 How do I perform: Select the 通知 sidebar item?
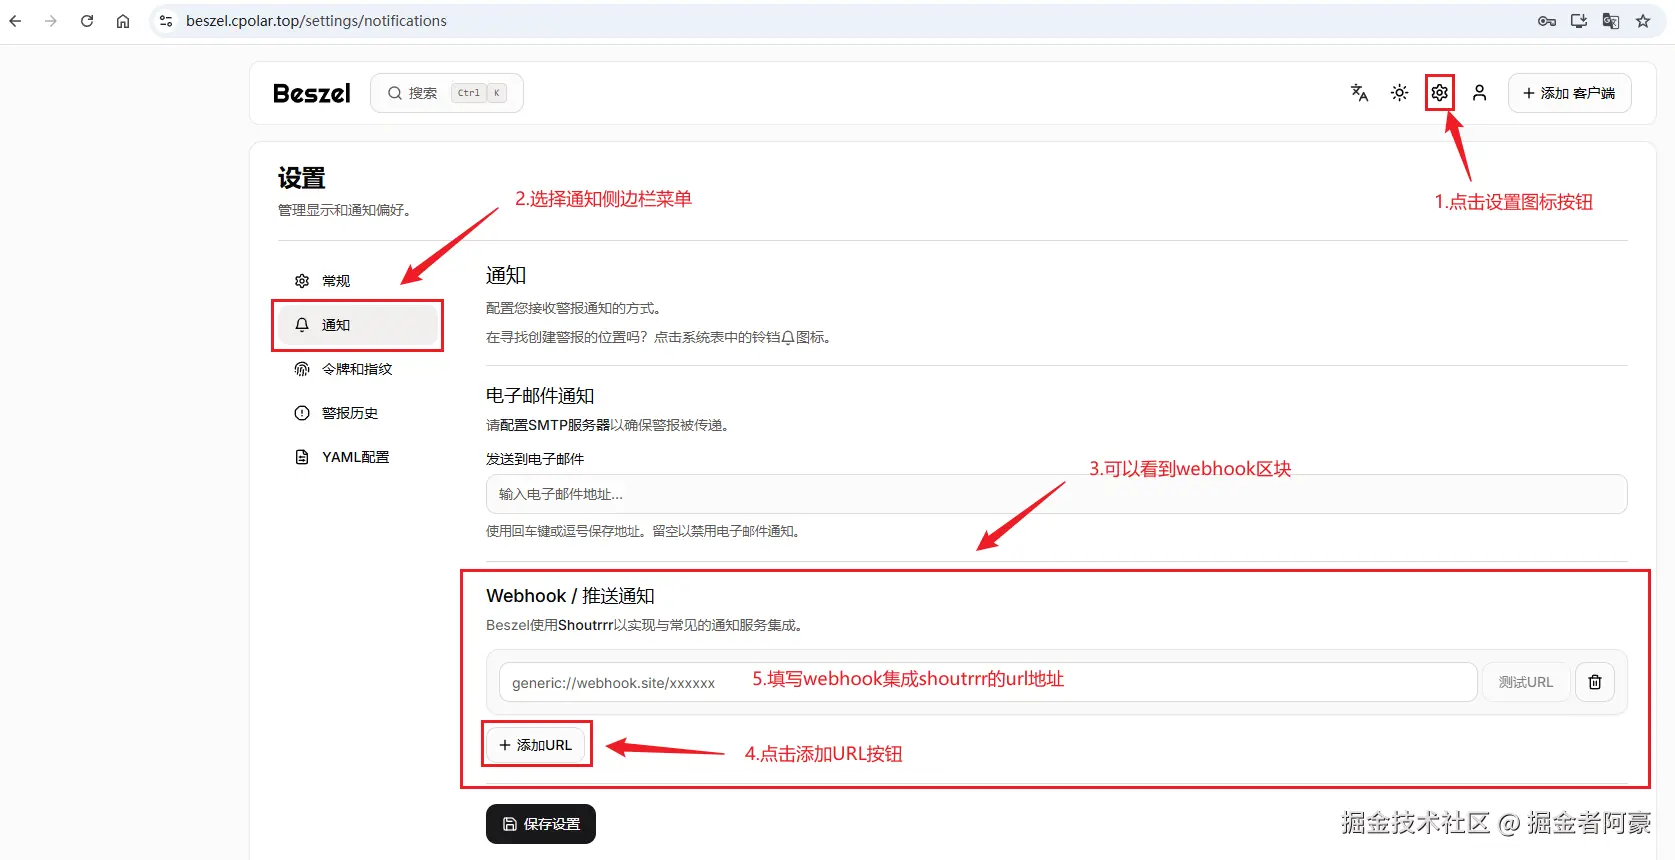[x=359, y=325]
